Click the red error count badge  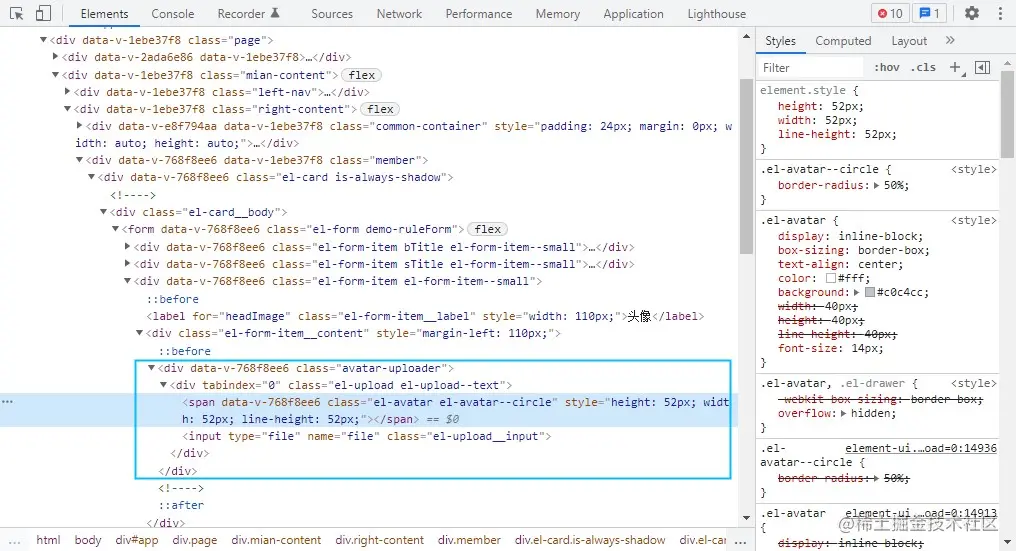pos(890,14)
